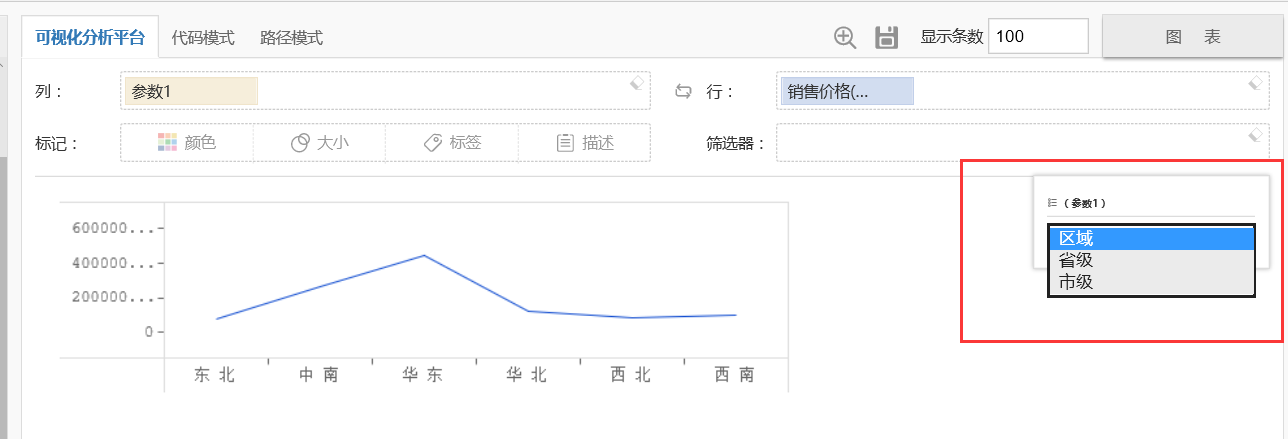The height and width of the screenshot is (439, 1288).
Task: Click the 销售价格 pill in rows
Action: coord(846,91)
